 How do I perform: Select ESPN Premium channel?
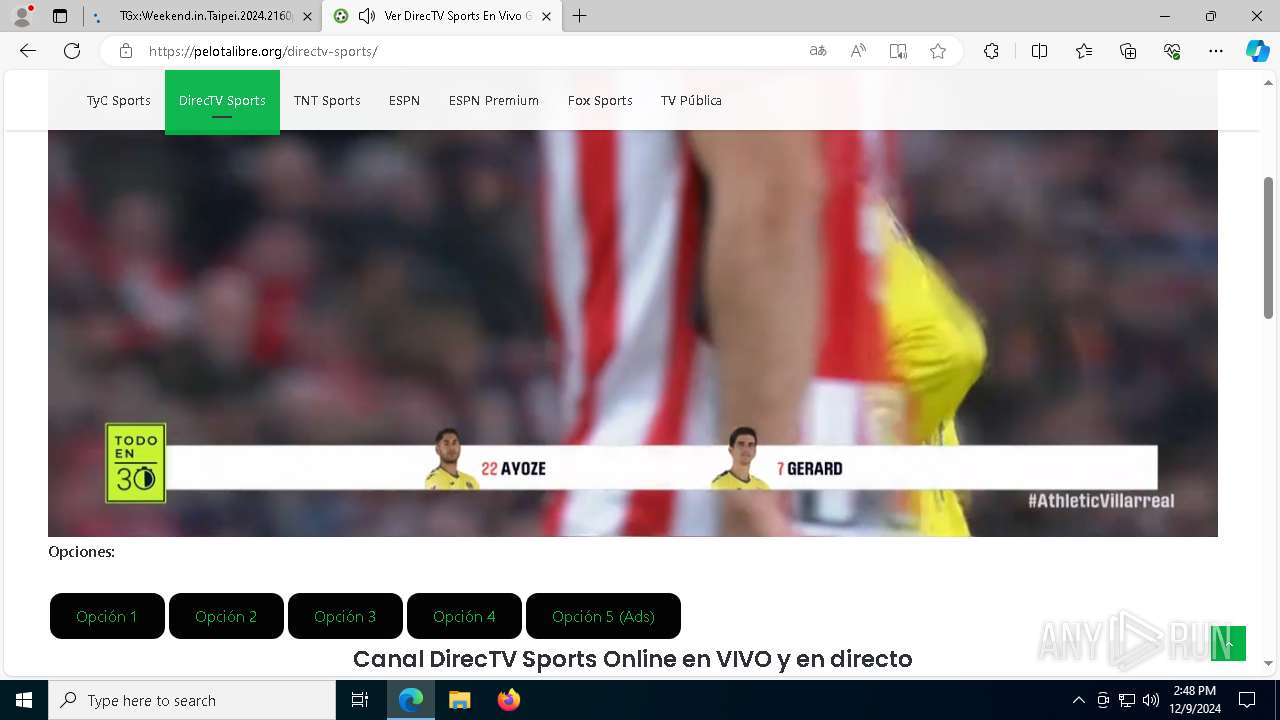coord(494,100)
